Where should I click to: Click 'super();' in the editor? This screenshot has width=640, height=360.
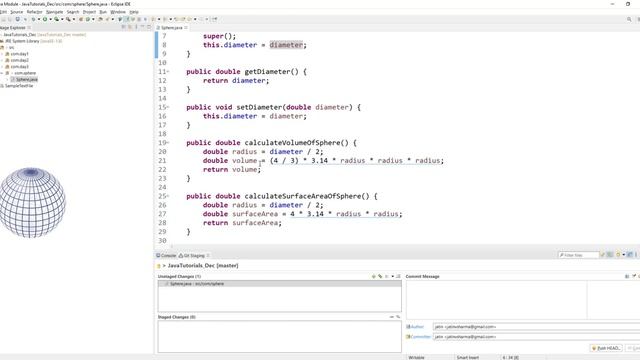(x=219, y=36)
